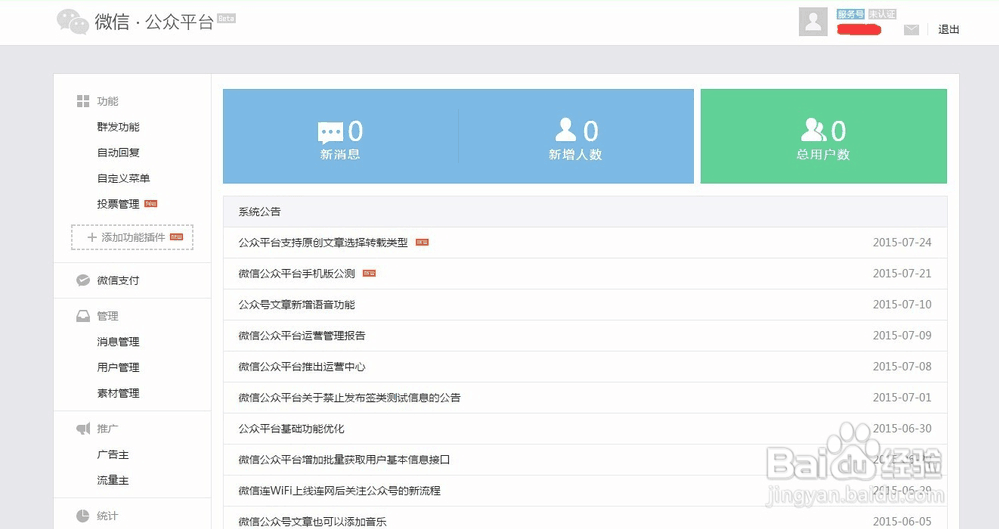Open 投票管理 sidebar item
This screenshot has height=529, width=999.
pyautogui.click(x=118, y=204)
